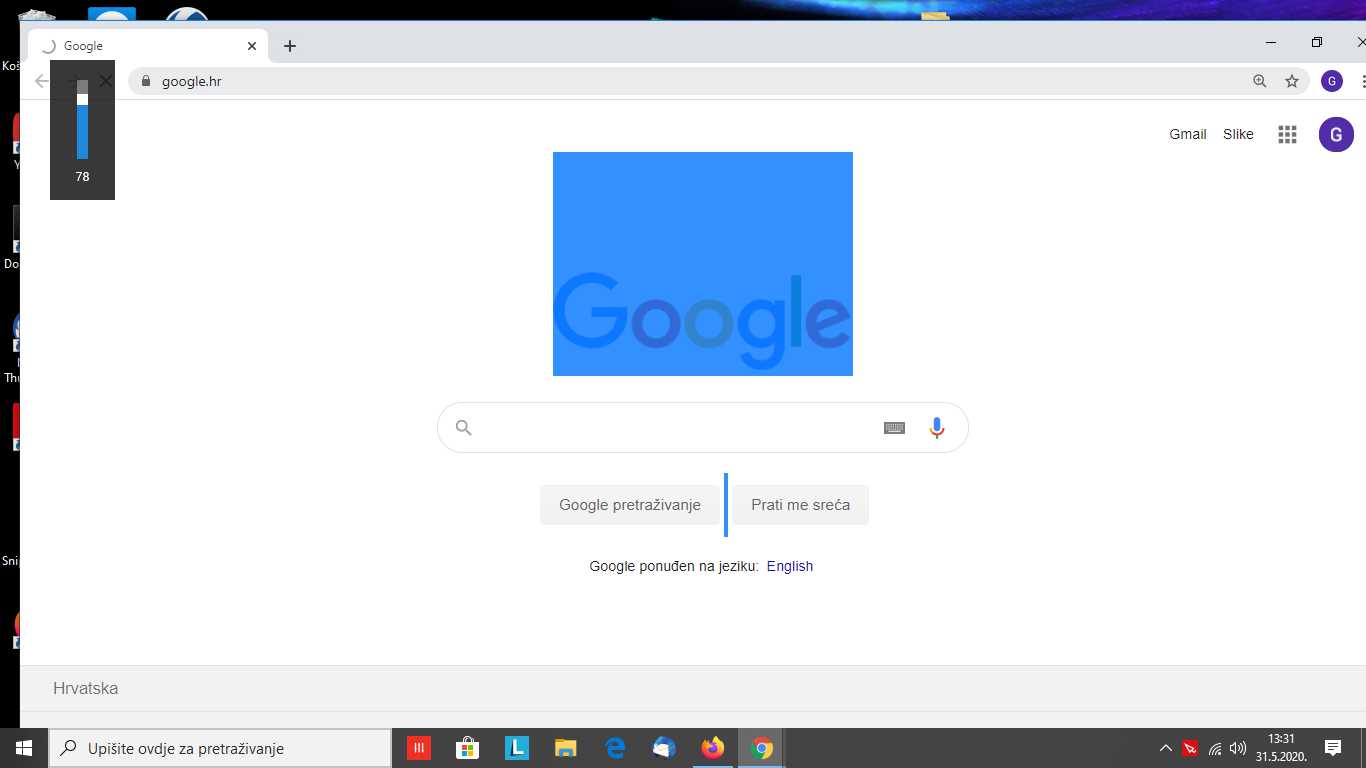Open File Explorer from taskbar
1366x768 pixels.
tap(566, 748)
